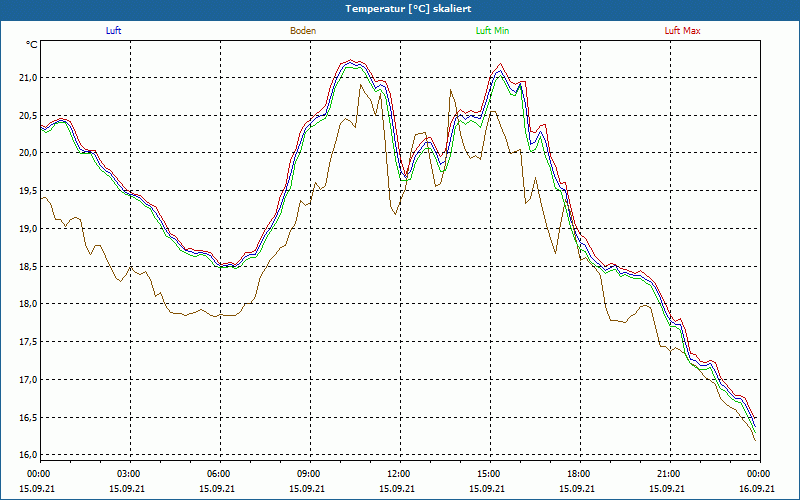Click the °C unit label on y-axis
Screen dimensions: 800x500
pos(32,45)
